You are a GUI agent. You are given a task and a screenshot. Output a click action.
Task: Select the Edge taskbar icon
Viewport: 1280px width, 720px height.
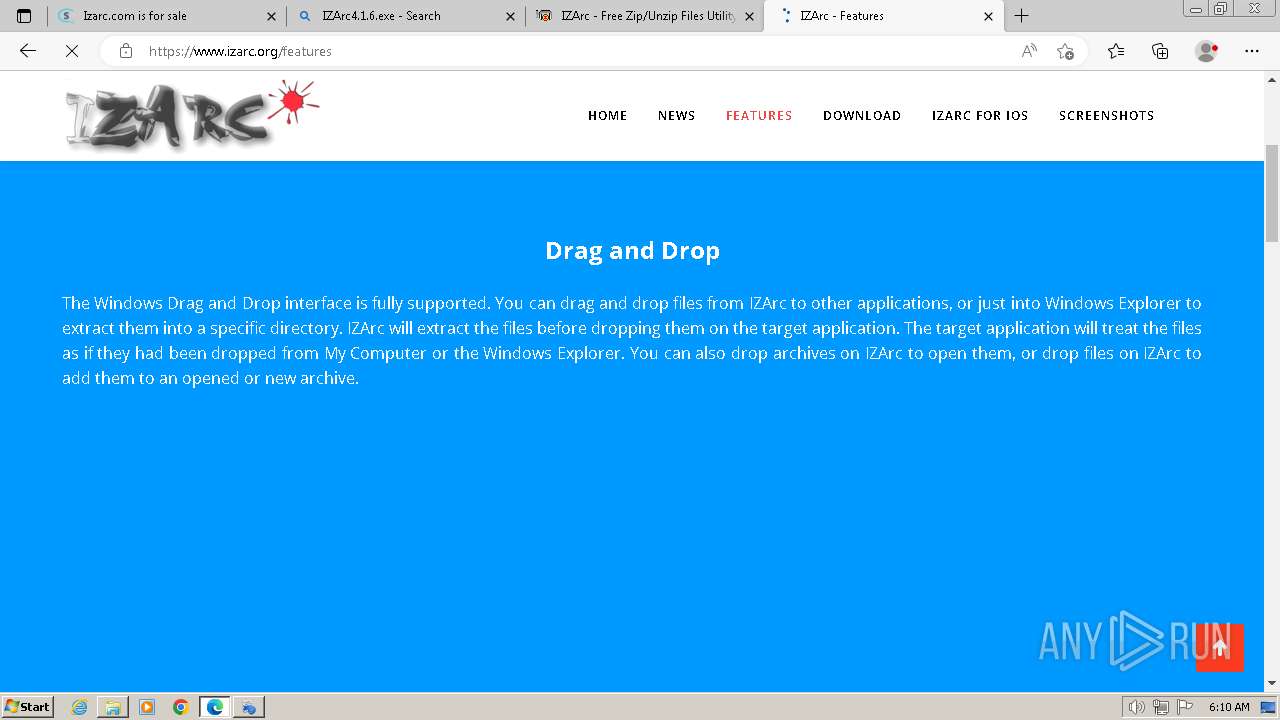pyautogui.click(x=215, y=707)
